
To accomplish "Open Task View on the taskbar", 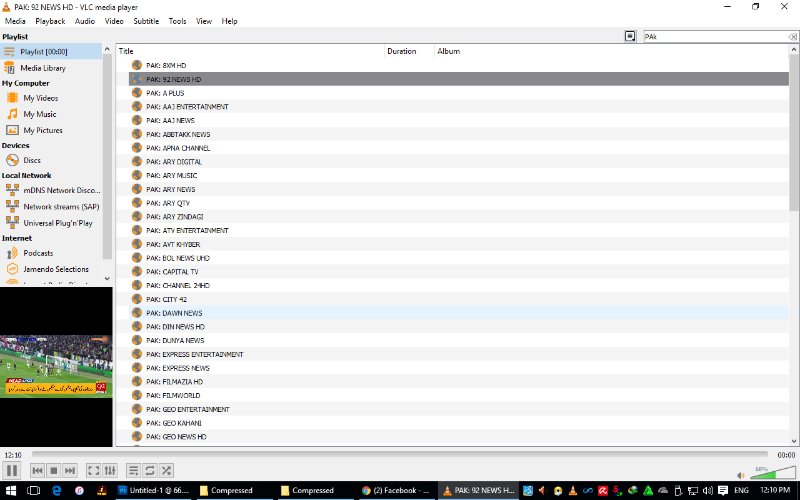I will point(33,491).
